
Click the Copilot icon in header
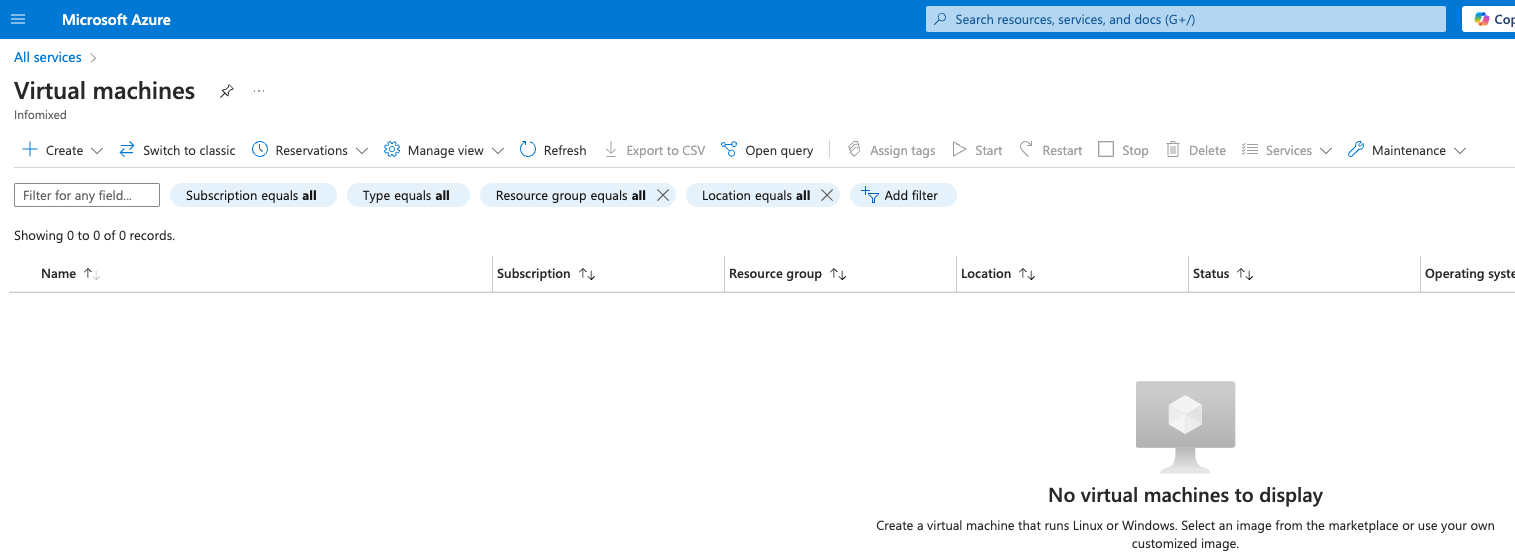1482,19
